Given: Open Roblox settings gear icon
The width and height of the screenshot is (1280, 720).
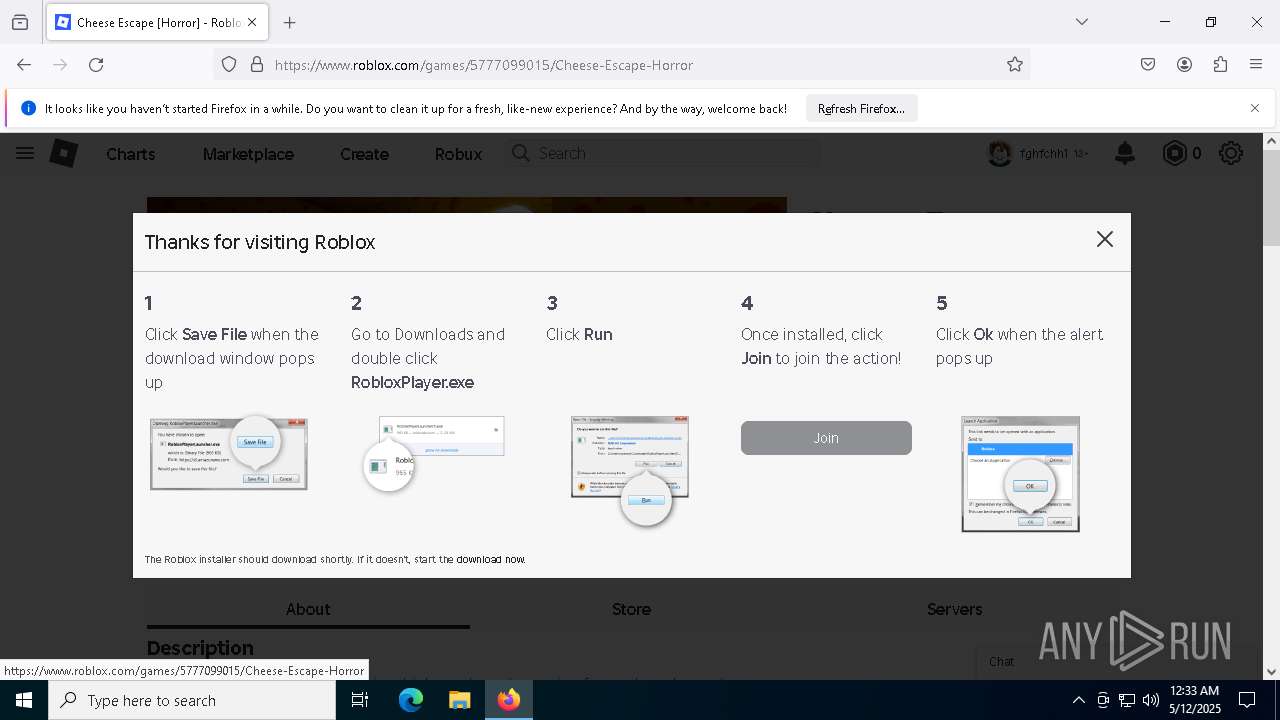Looking at the screenshot, I should click(1231, 153).
